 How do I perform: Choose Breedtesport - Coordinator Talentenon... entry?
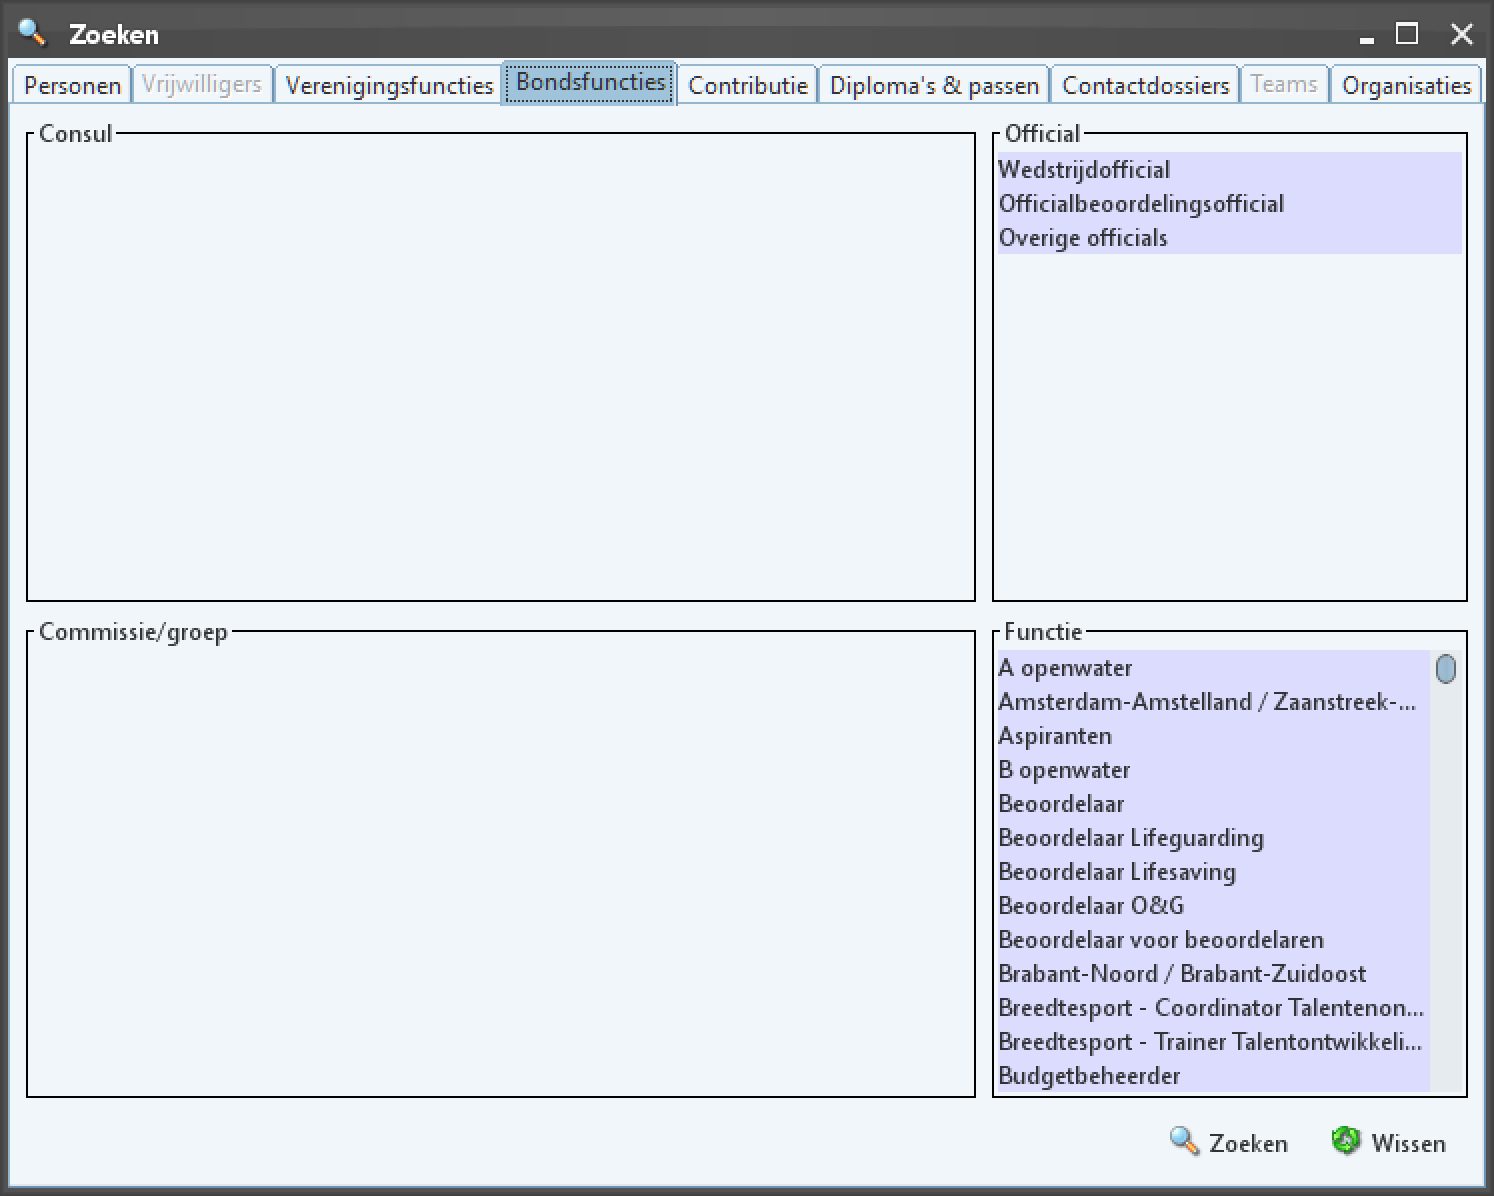(x=1213, y=1007)
